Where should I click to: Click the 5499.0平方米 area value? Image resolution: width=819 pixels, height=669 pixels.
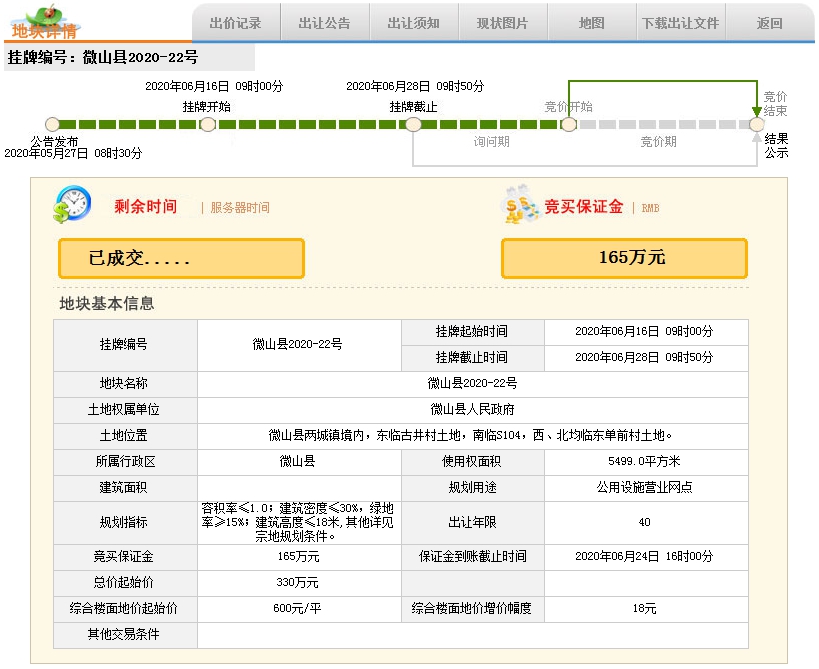pyautogui.click(x=646, y=462)
